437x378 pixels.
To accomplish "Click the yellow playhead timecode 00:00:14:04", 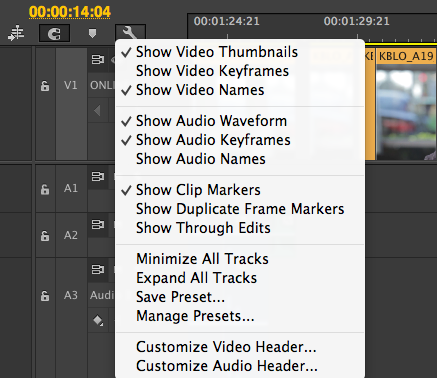I will point(70,12).
